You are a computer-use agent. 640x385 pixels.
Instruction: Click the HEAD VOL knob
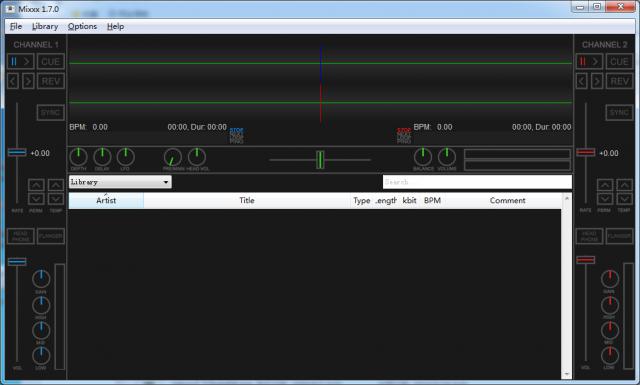(x=197, y=157)
